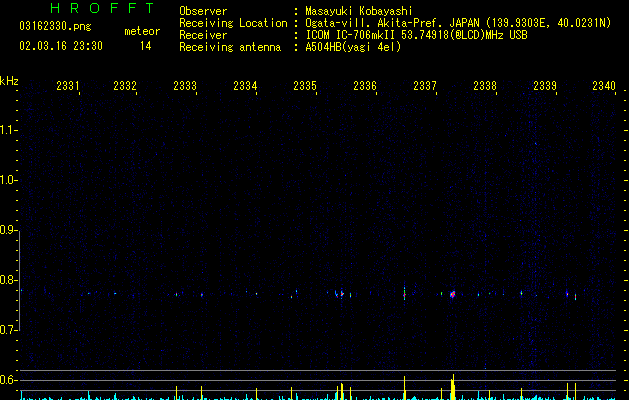Click the 1.1 kHz frequency label
Screen dimensions: 629x400
[x=8, y=130]
